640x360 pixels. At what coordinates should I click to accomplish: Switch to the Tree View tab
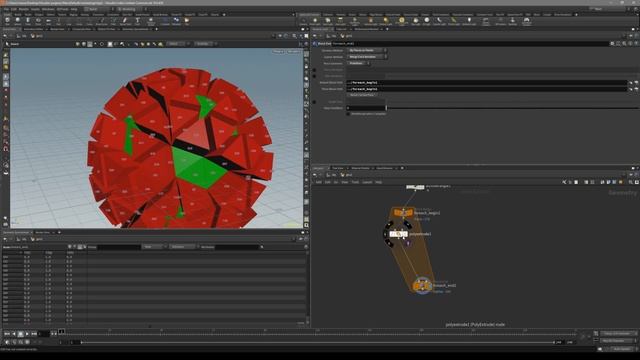tap(338, 168)
